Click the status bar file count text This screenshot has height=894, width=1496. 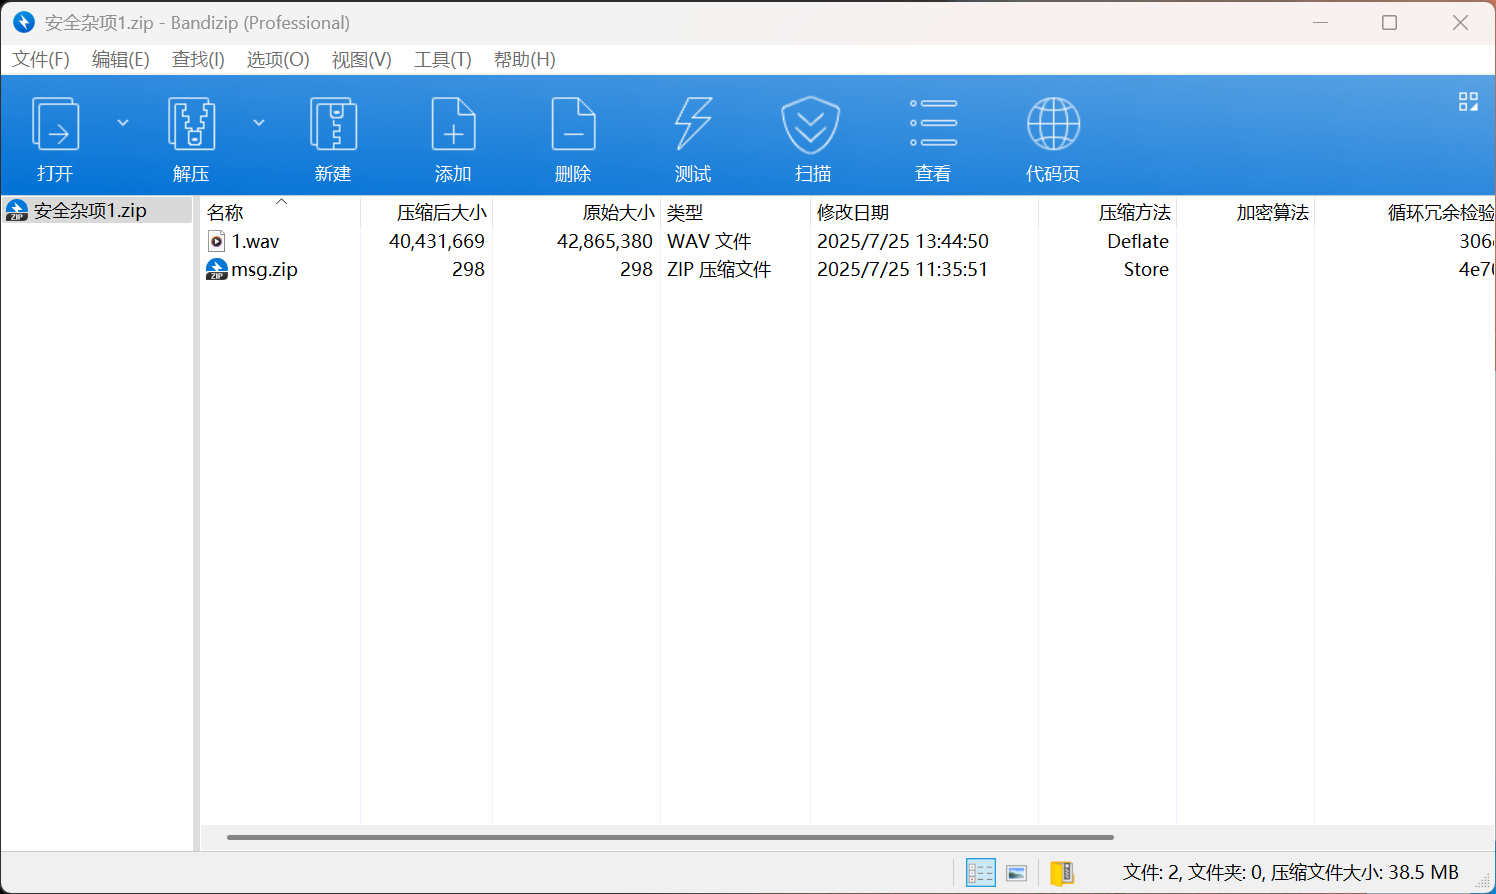coord(1290,872)
